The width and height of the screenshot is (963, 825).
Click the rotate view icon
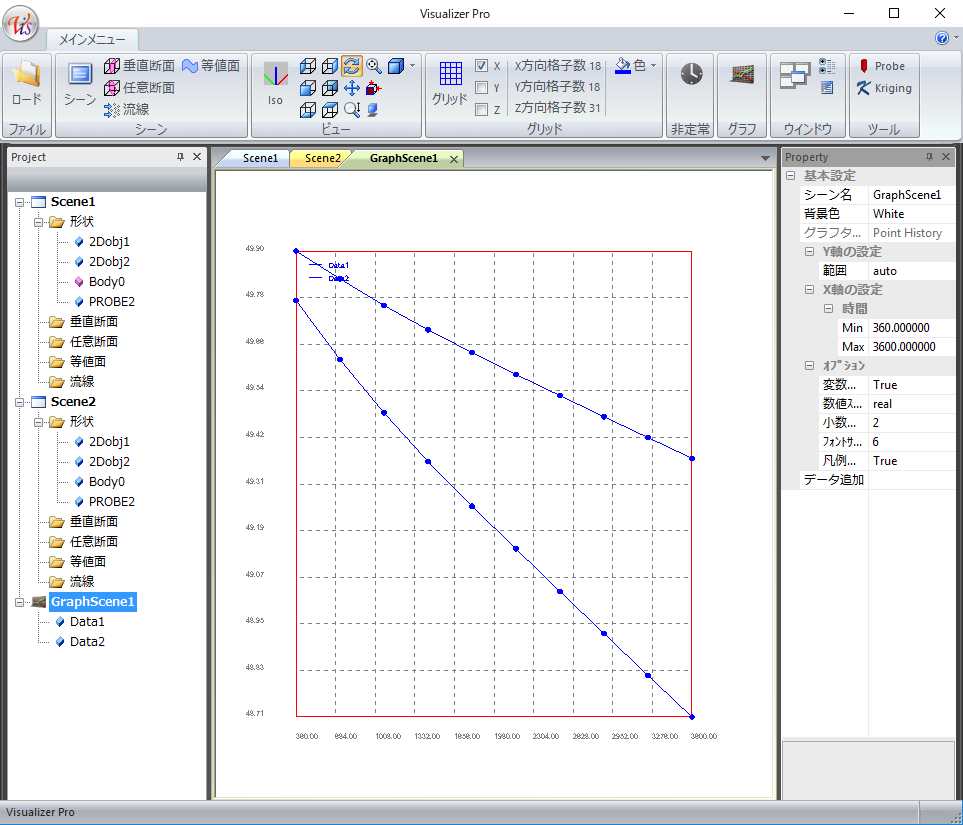click(x=351, y=66)
